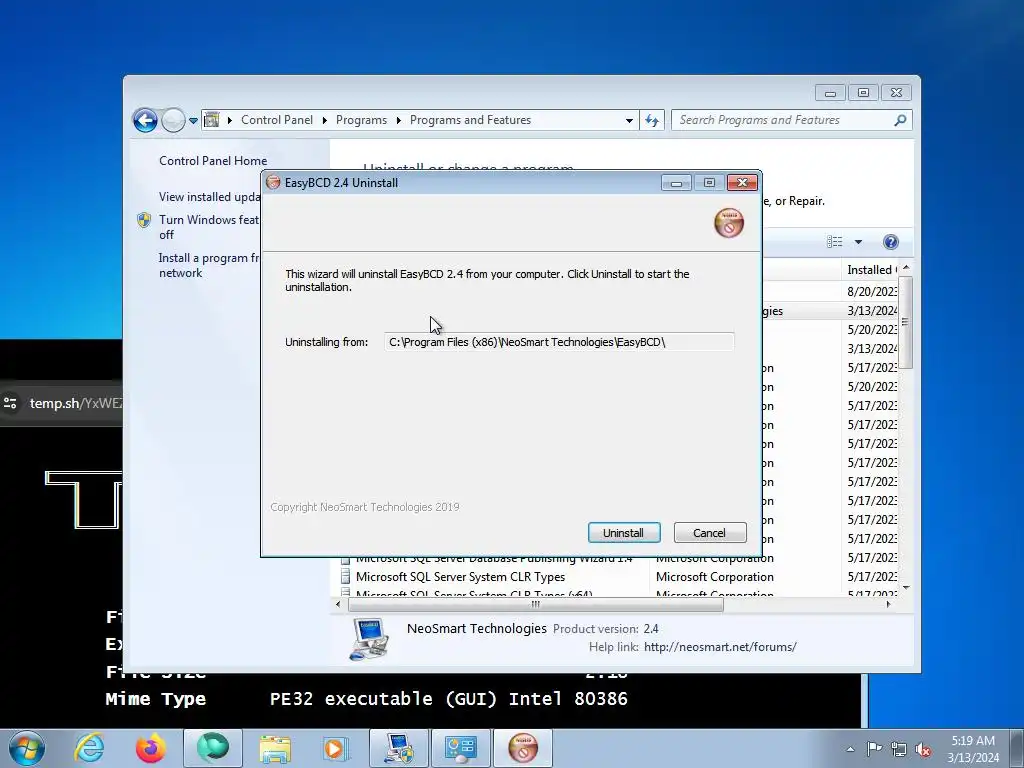Image resolution: width=1024 pixels, height=768 pixels.
Task: Click Programs in the address breadcrumb
Action: (361, 120)
